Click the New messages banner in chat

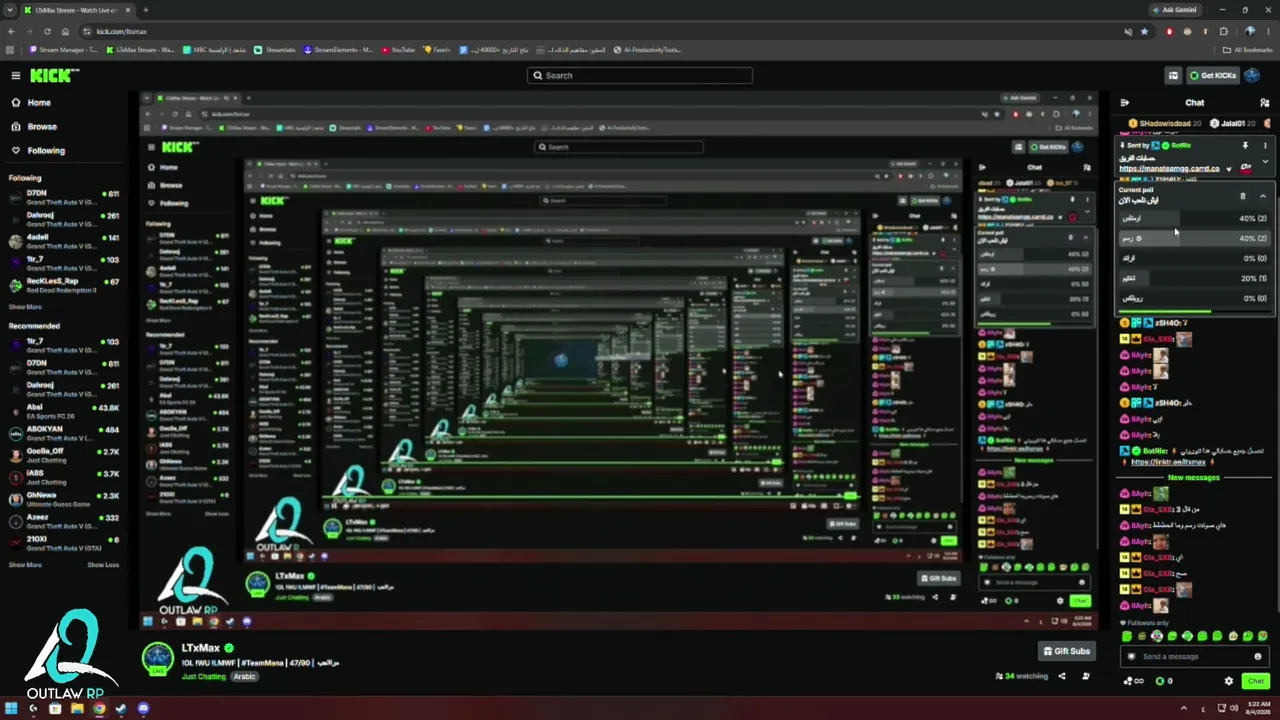click(x=1194, y=478)
